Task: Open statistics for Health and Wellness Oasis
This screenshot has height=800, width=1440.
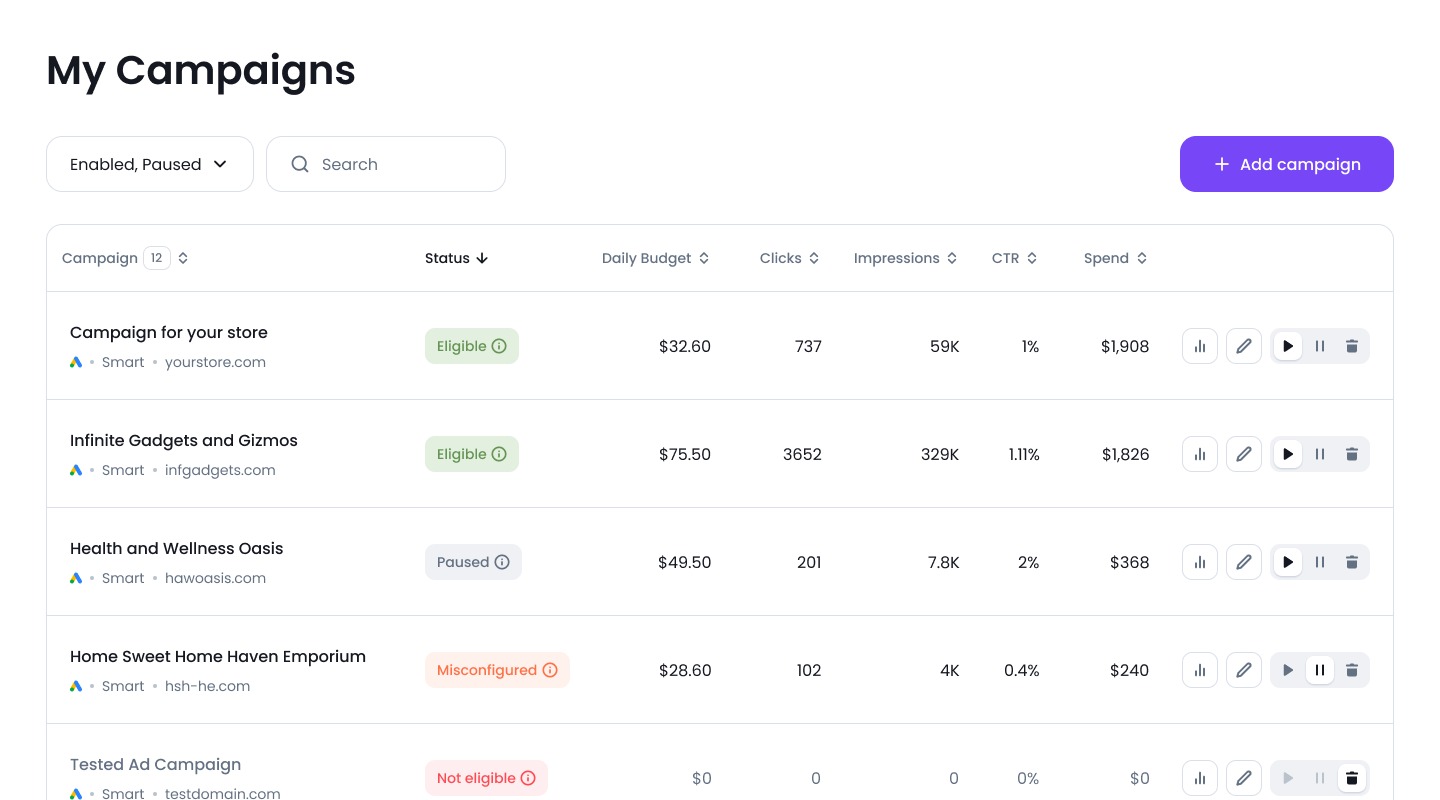Action: pyautogui.click(x=1200, y=562)
